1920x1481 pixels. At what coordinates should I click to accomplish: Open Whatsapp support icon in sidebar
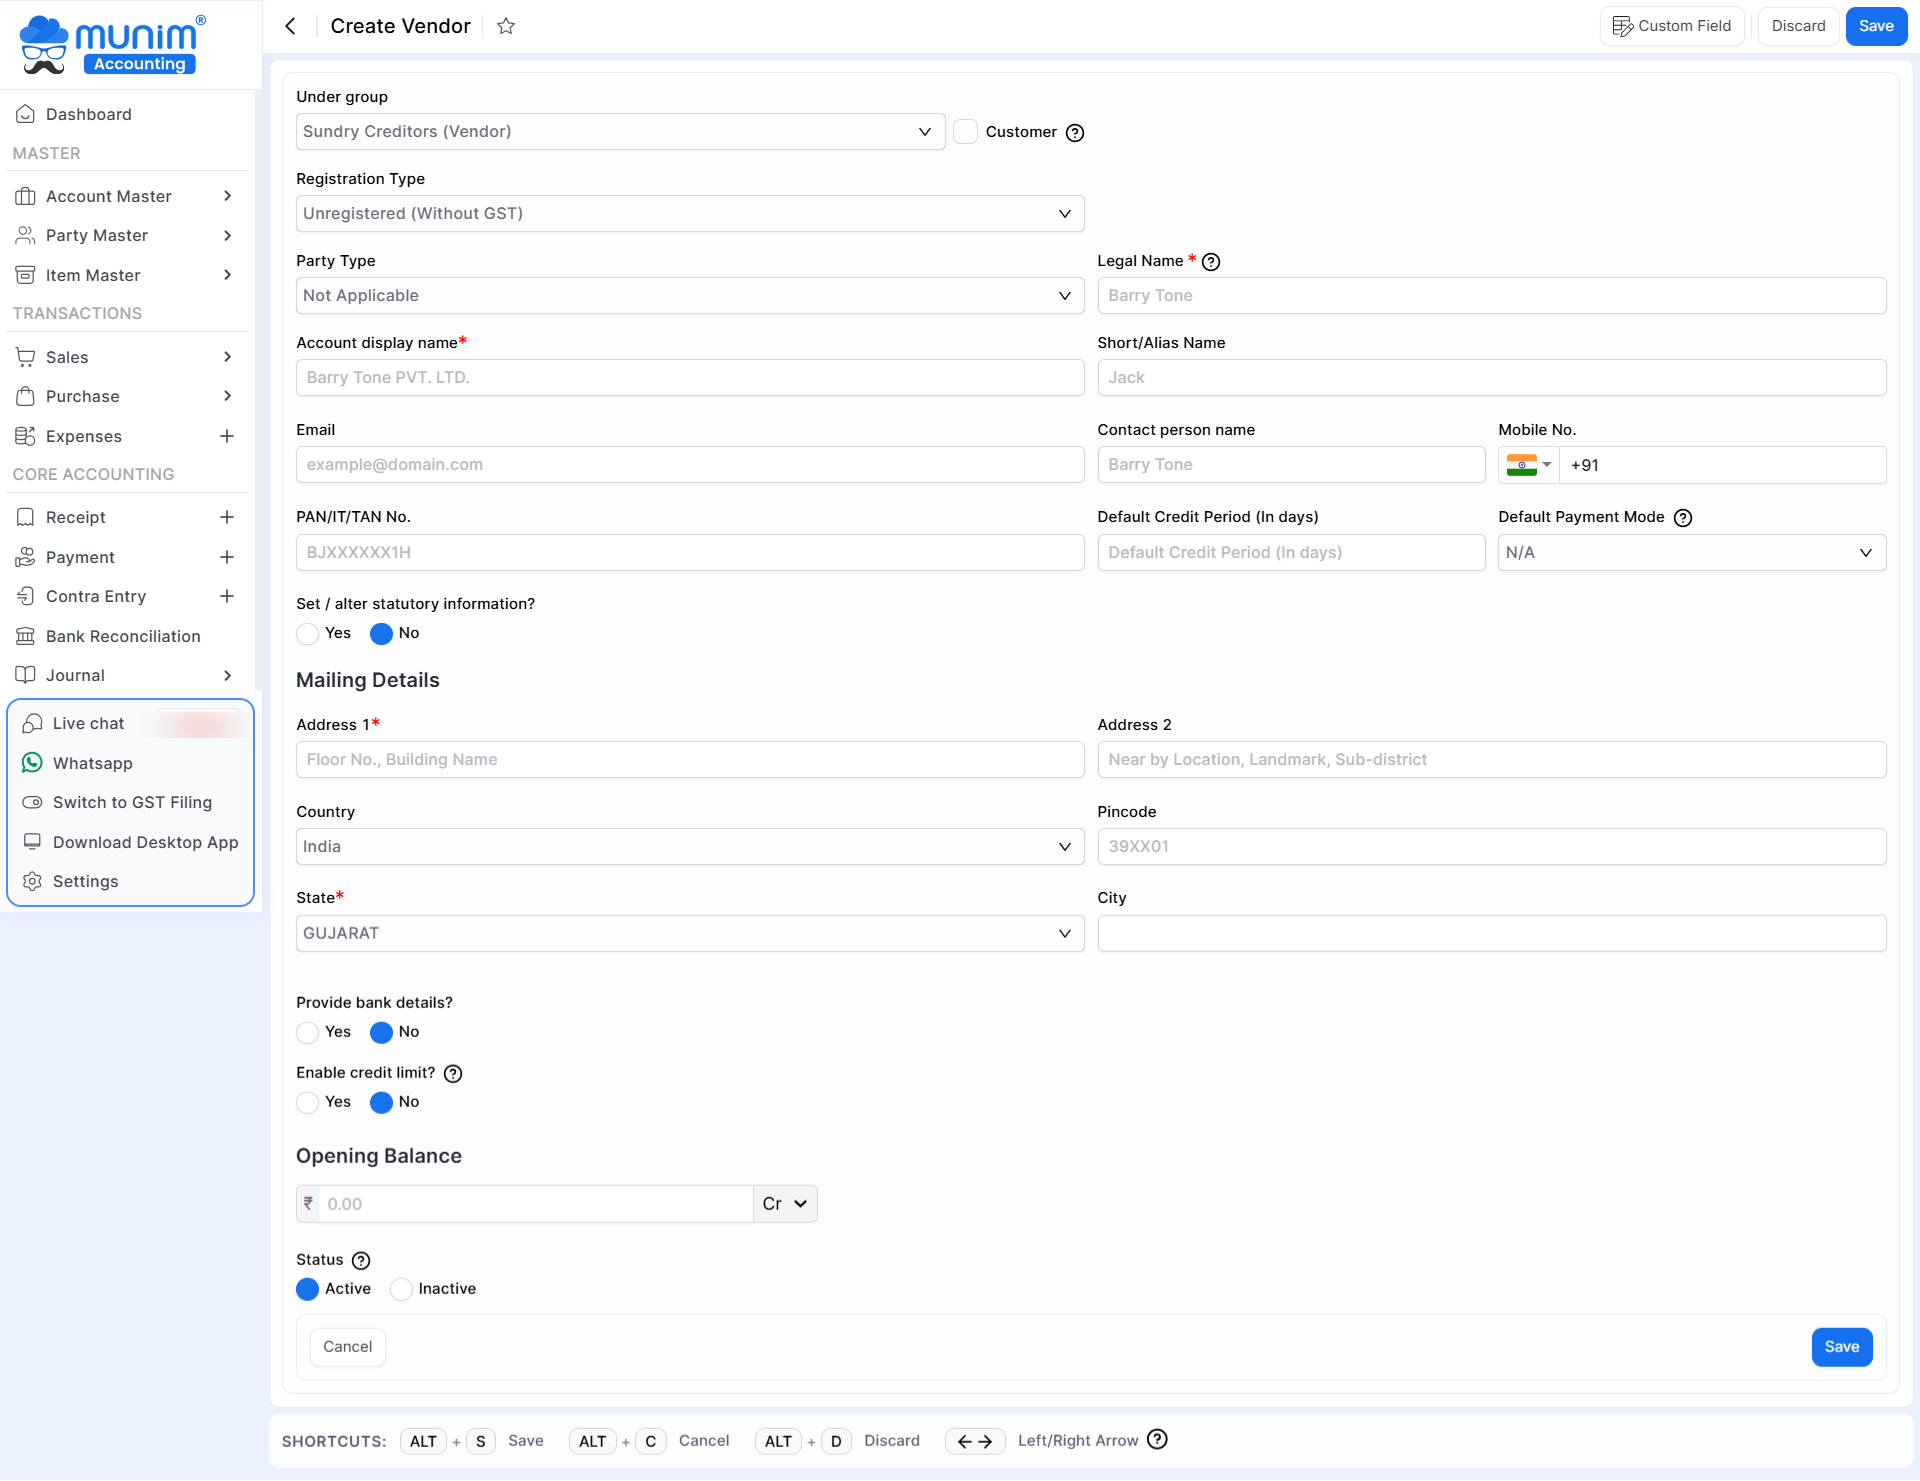pyautogui.click(x=32, y=763)
